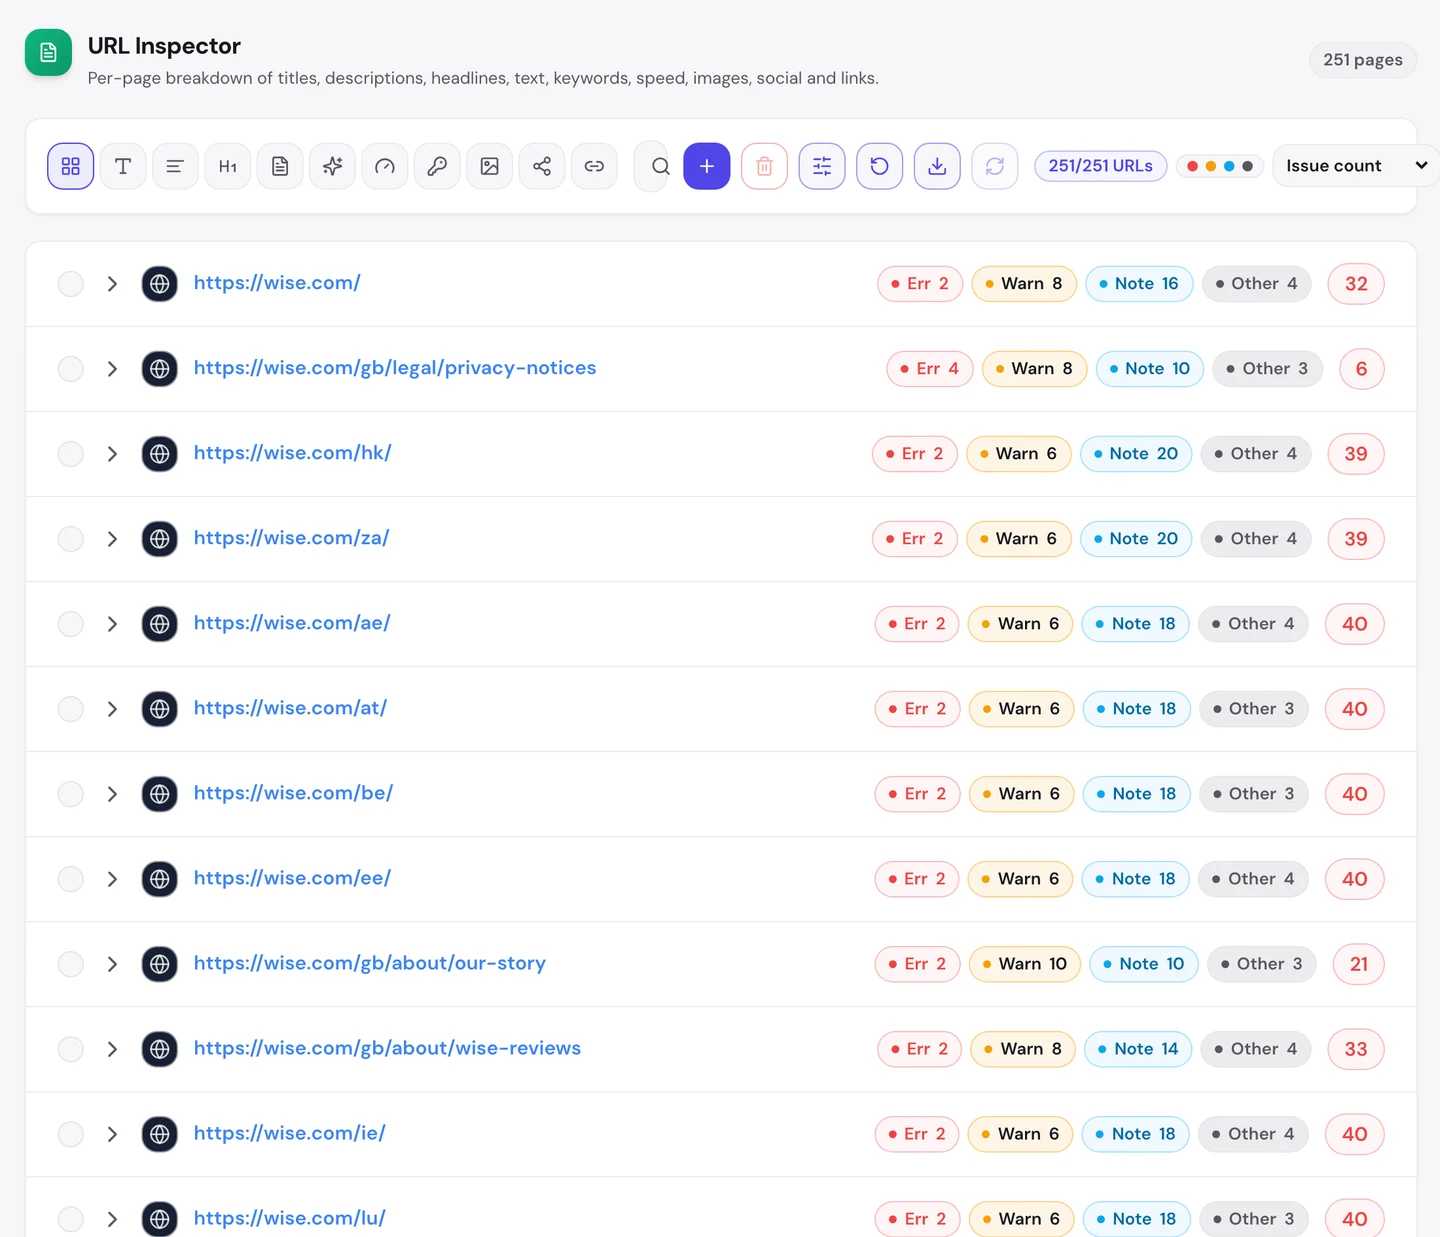Viewport: 1440px width, 1237px height.
Task: Click the Note 16 badge on wise.com row
Action: coord(1139,284)
